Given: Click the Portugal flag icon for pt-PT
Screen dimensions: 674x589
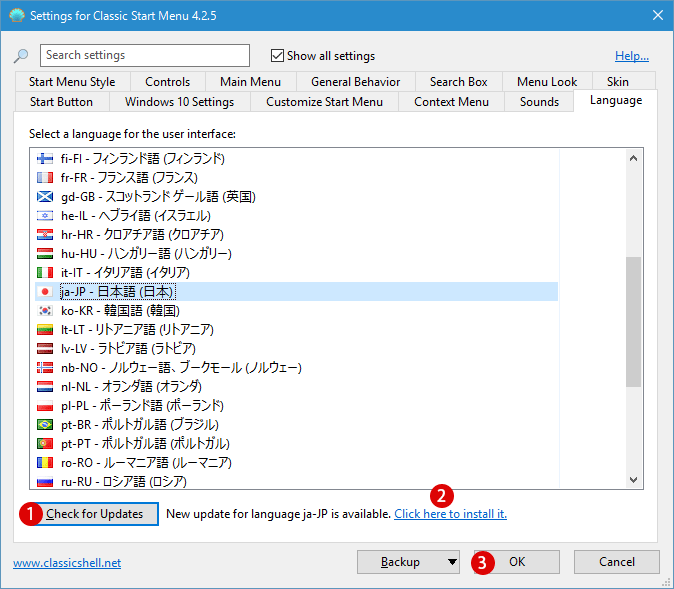Looking at the screenshot, I should (x=45, y=444).
